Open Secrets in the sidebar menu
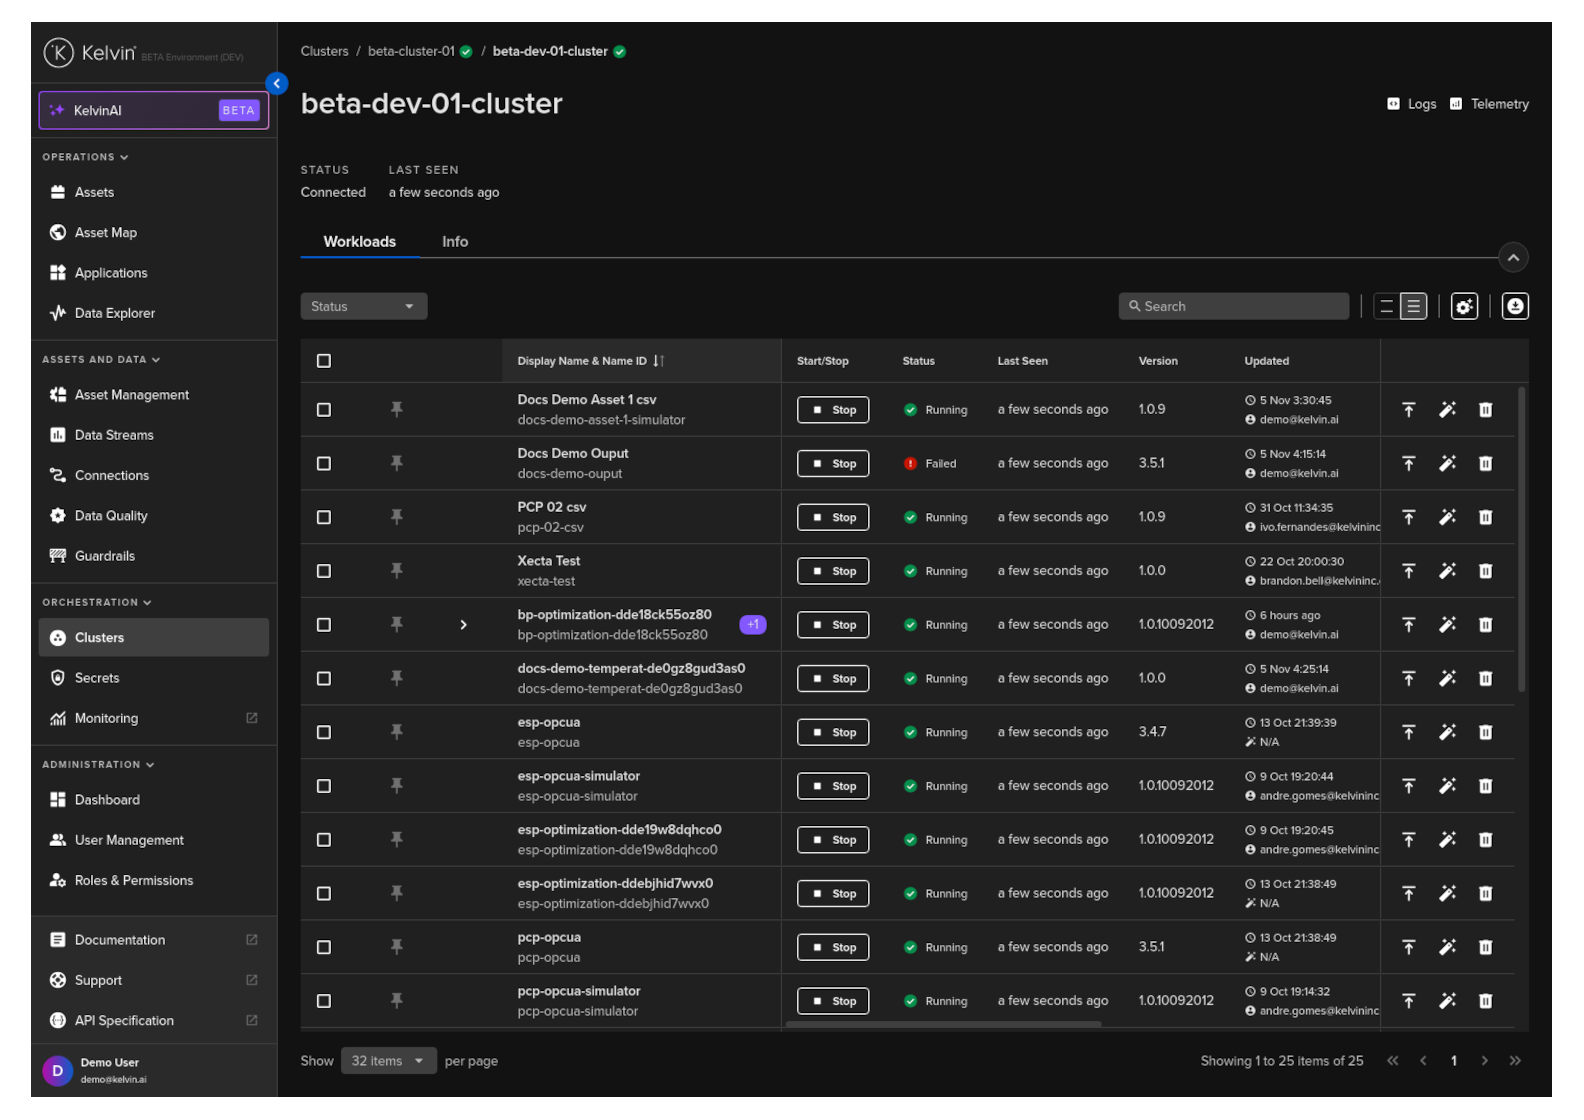Image resolution: width=1584 pixels, height=1120 pixels. pos(97,678)
